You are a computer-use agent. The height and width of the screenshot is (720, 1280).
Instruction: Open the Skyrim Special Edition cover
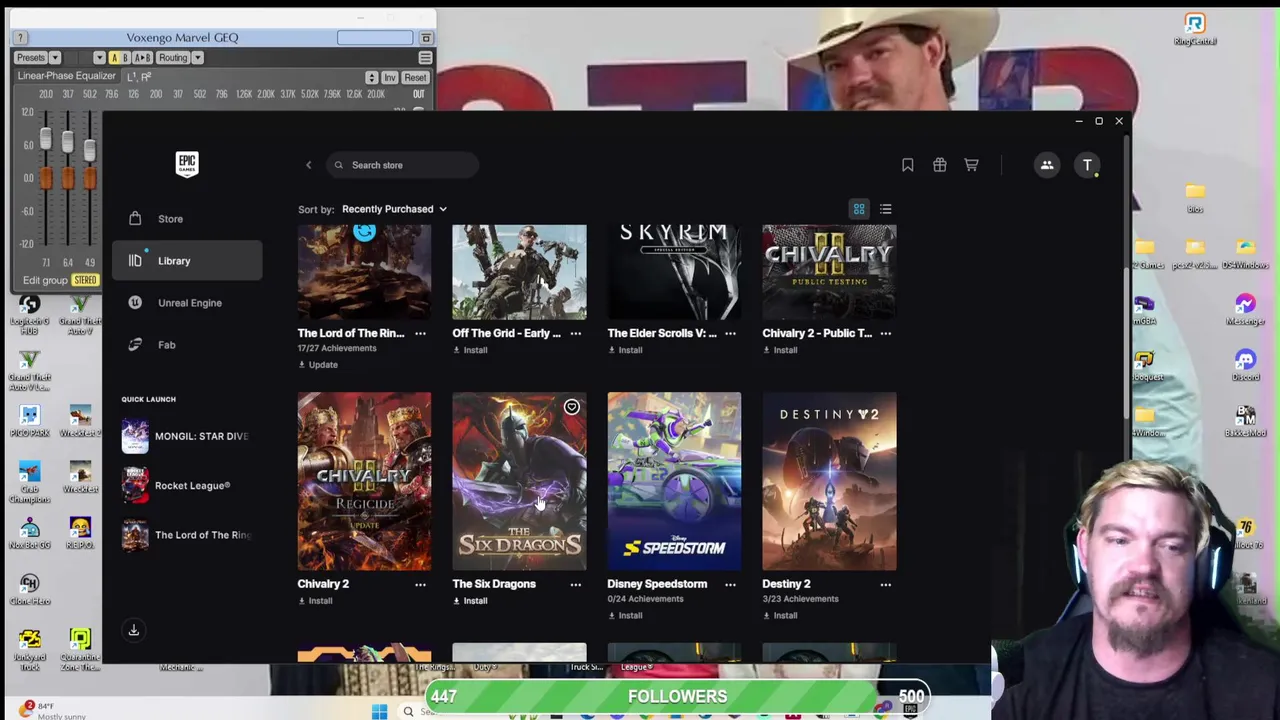tap(674, 272)
